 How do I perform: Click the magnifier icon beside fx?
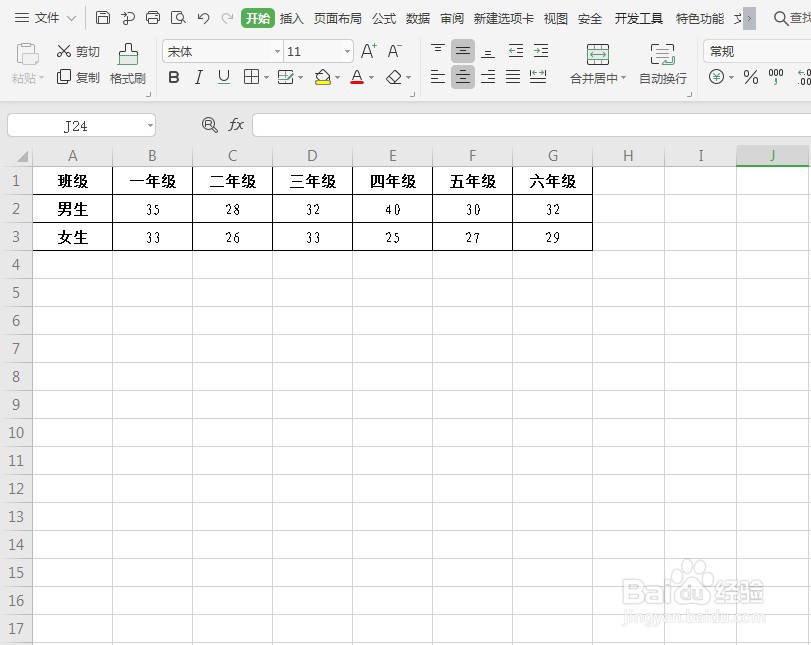[209, 125]
